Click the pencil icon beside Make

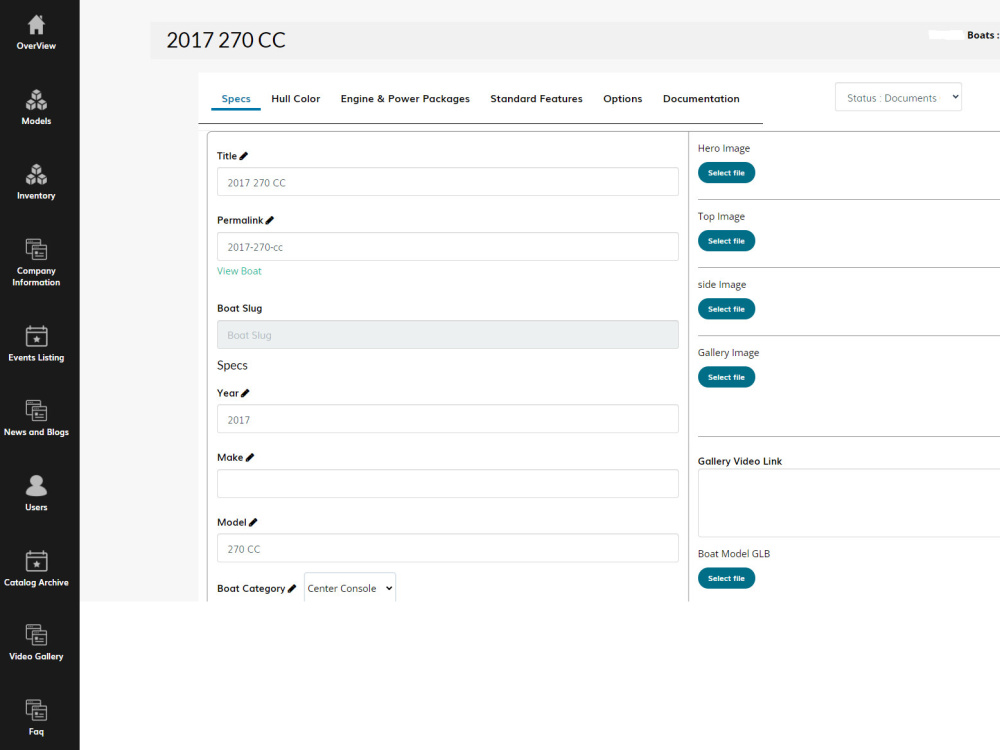click(x=250, y=457)
